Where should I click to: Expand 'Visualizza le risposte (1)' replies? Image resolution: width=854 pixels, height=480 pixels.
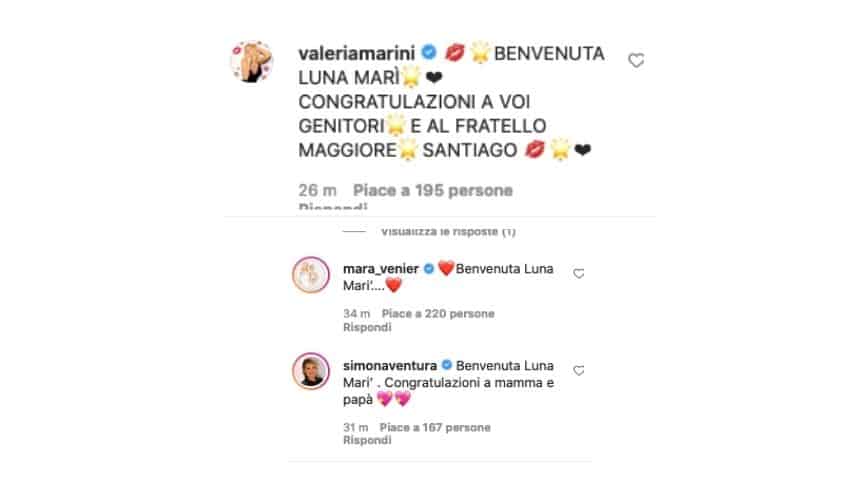point(448,232)
